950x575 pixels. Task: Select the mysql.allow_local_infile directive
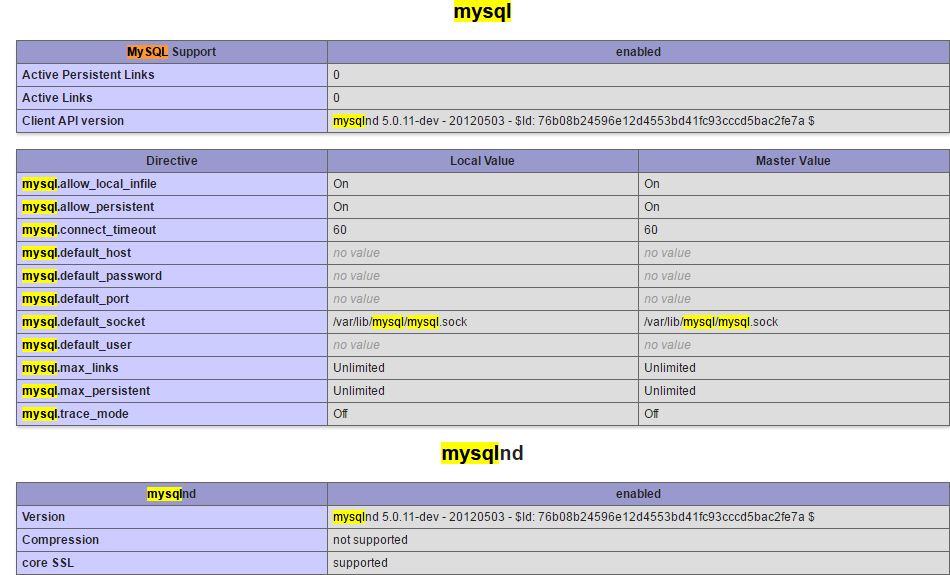tap(89, 184)
